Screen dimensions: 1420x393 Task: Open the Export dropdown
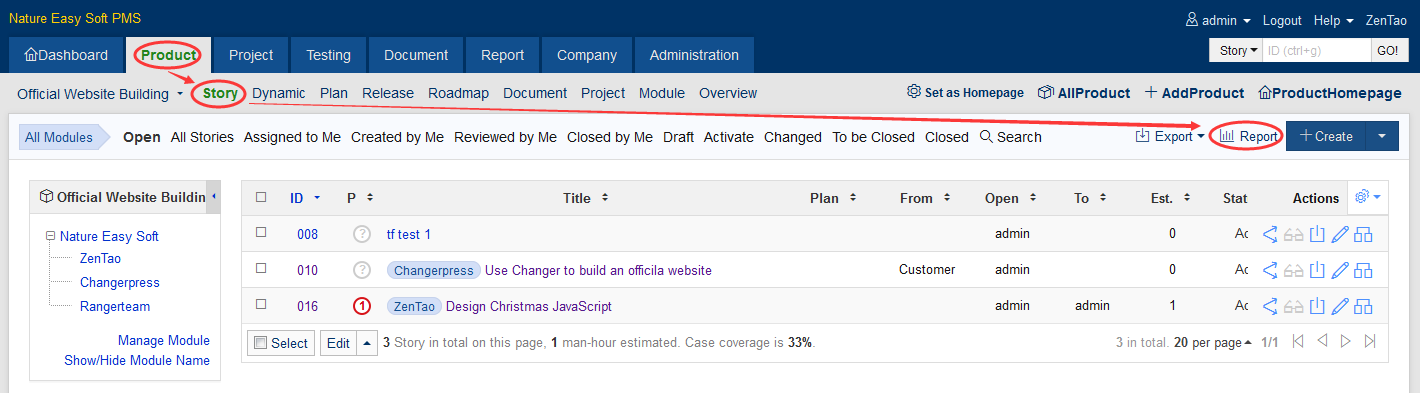(1170, 137)
